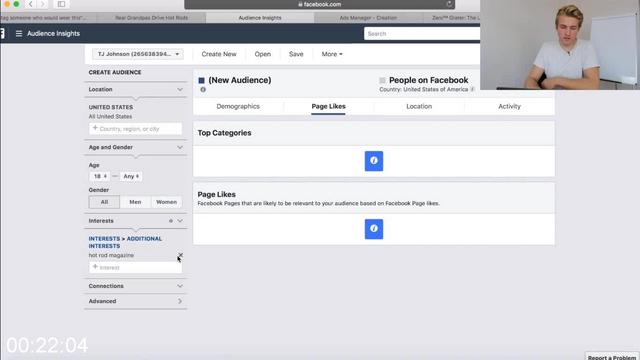Click the Facebook Search box
Screen dimensions: 640x360
tap(422, 33)
